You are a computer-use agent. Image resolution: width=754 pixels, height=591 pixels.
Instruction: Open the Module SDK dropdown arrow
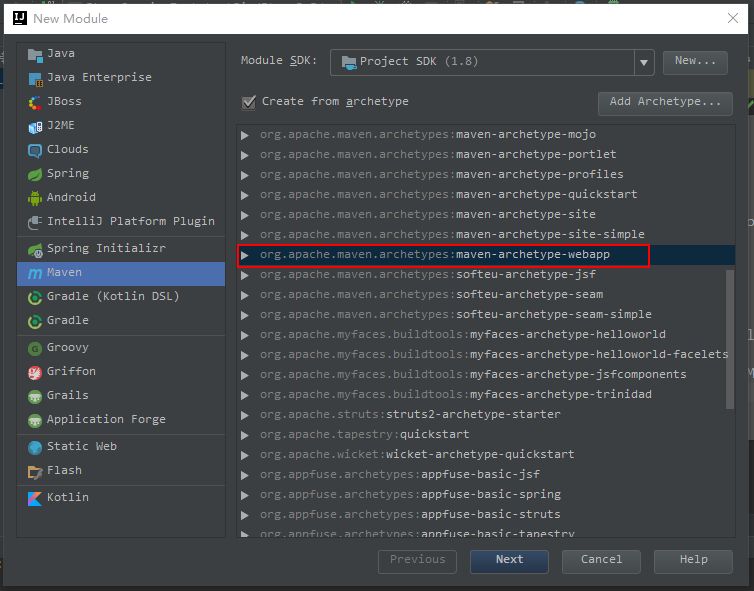[644, 63]
